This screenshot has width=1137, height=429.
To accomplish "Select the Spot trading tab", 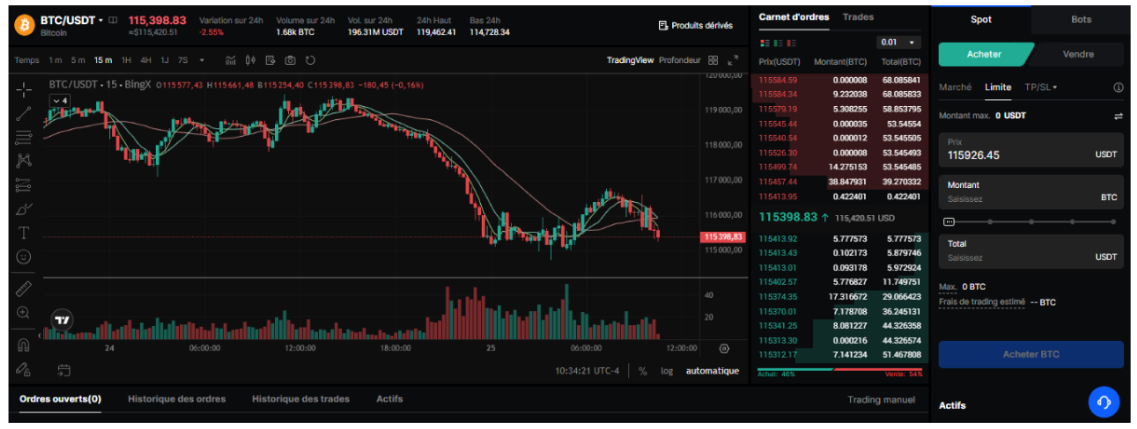I will coord(980,20).
